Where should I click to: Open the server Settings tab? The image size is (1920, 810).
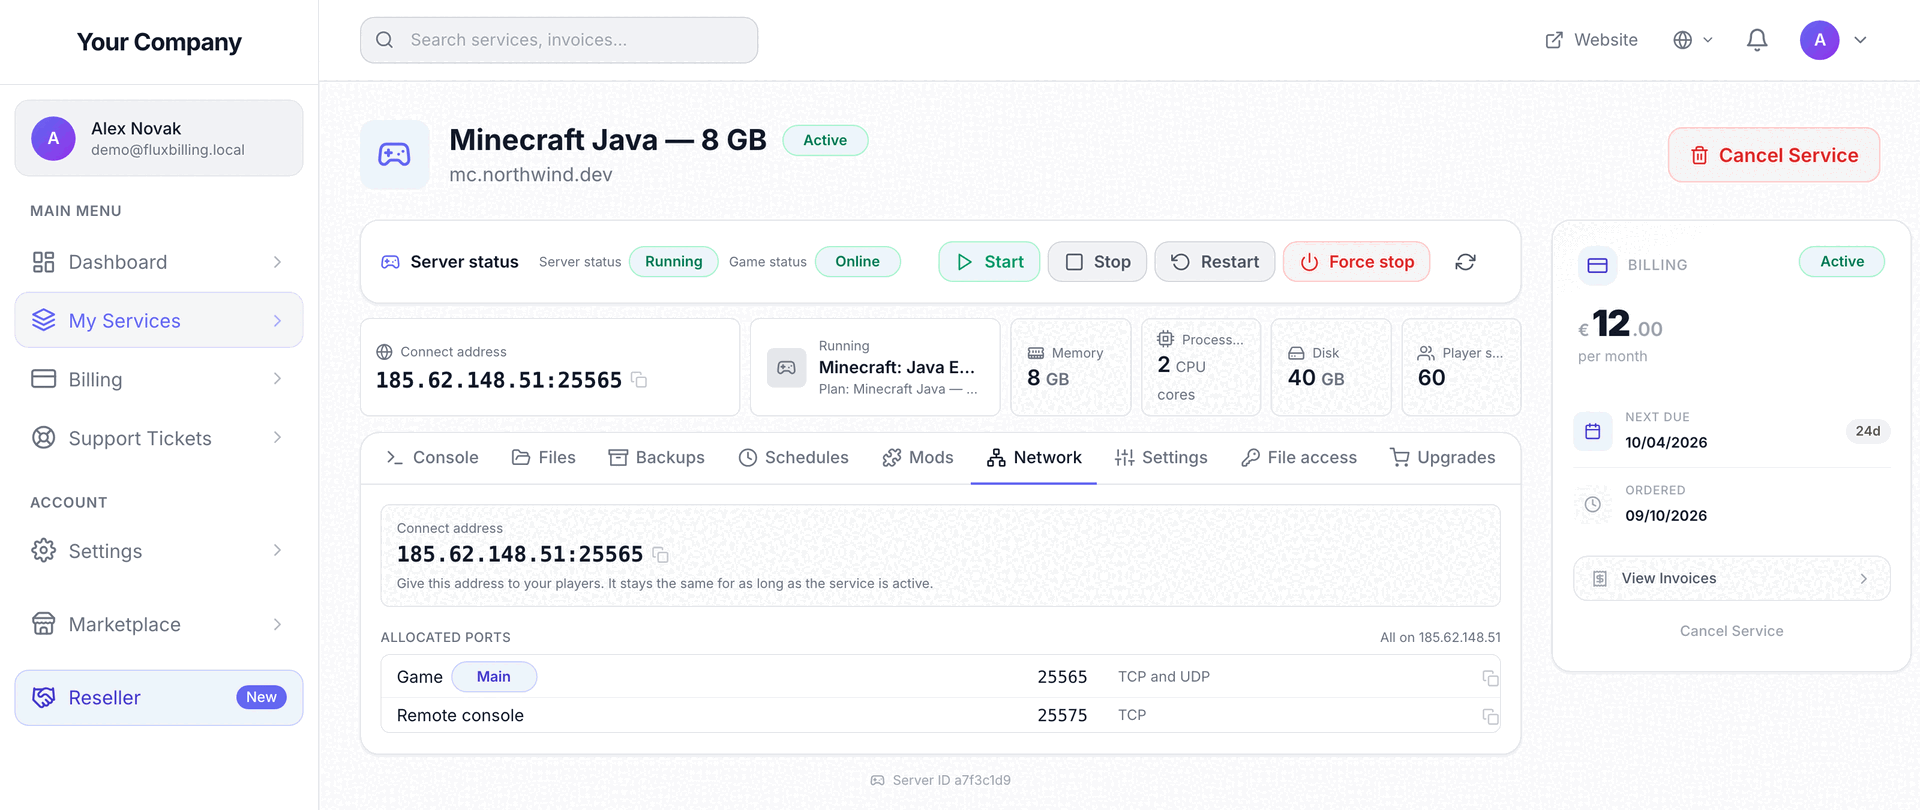click(x=1161, y=457)
